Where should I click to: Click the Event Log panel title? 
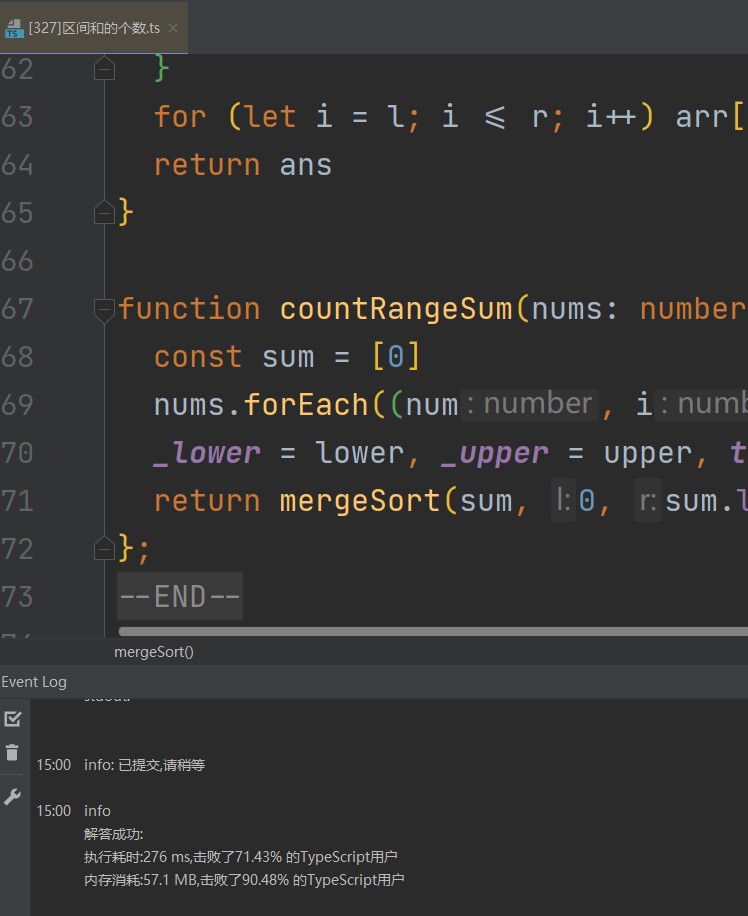click(34, 682)
